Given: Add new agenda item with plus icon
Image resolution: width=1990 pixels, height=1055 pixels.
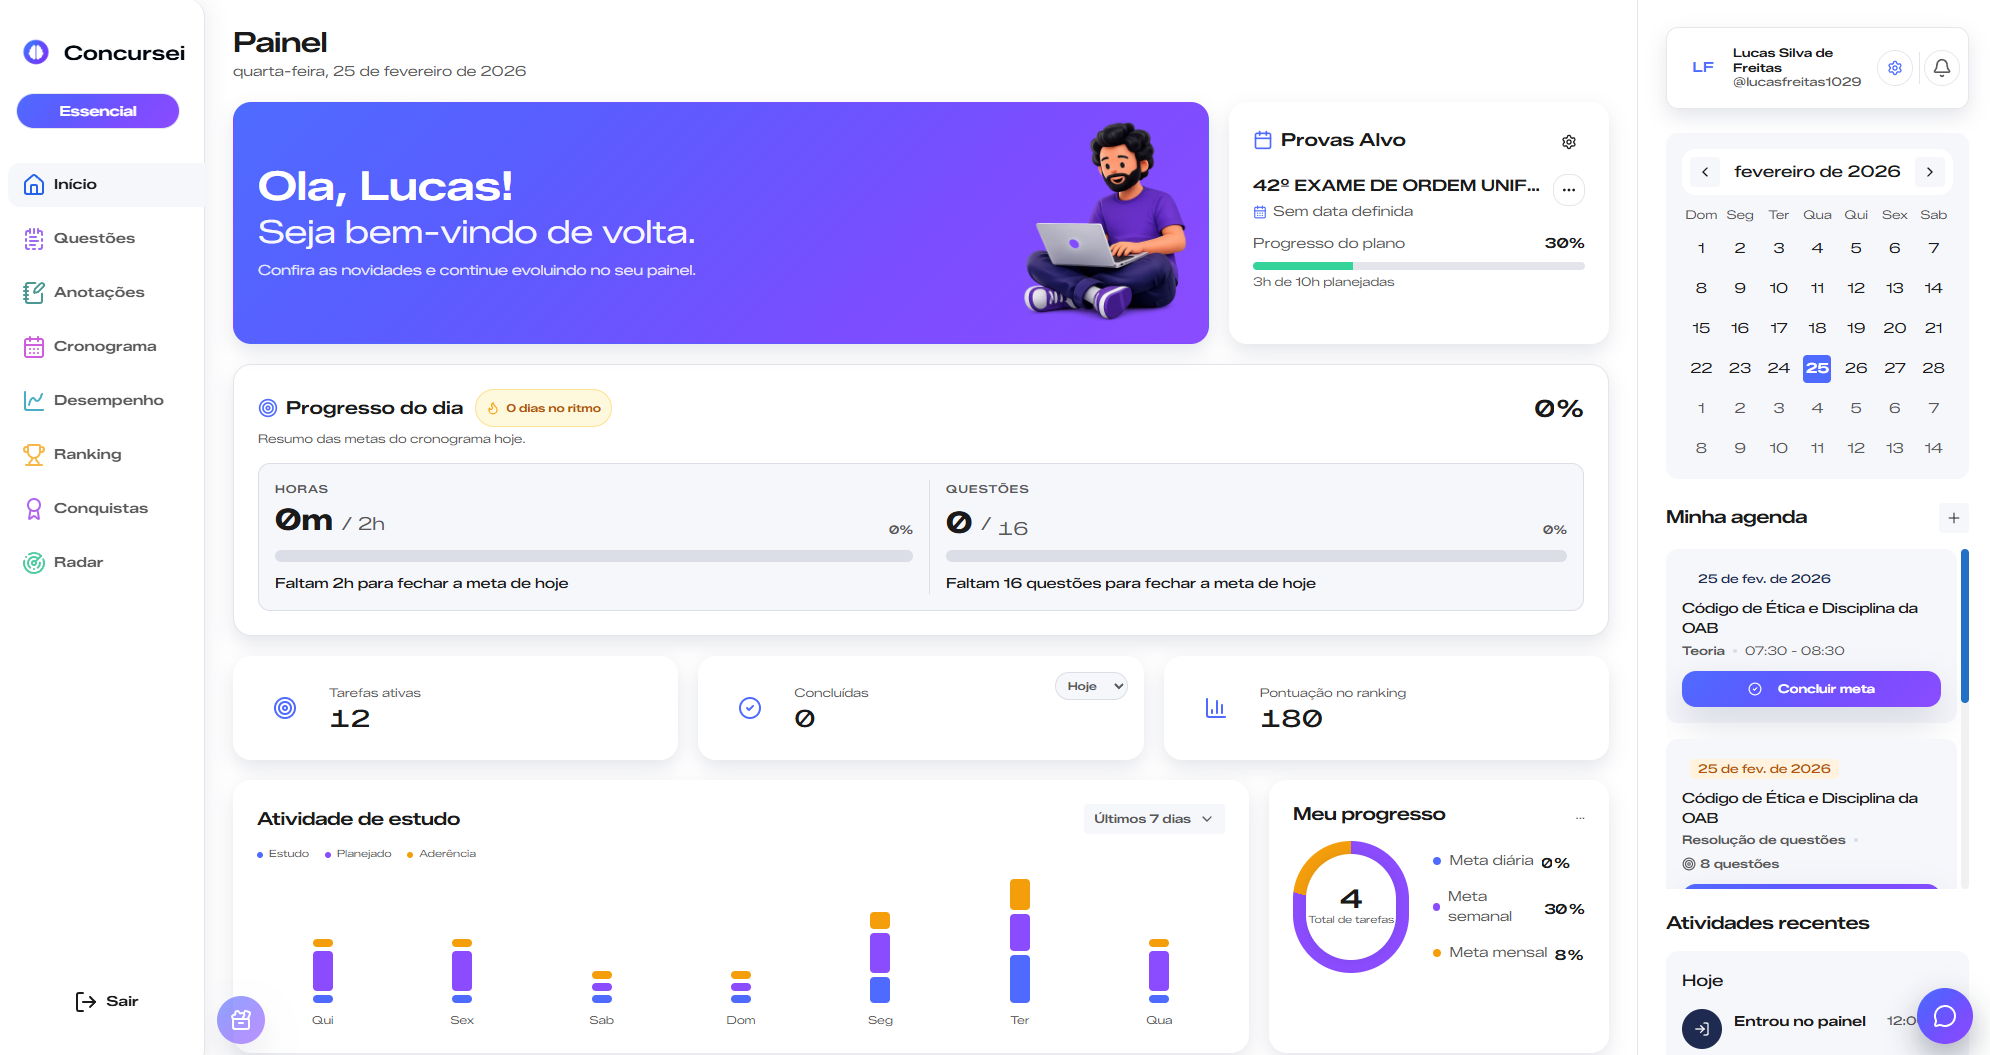Looking at the screenshot, I should tap(1953, 517).
